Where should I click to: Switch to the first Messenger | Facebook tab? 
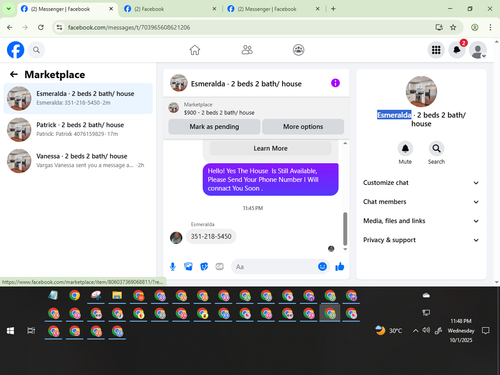tap(67, 9)
